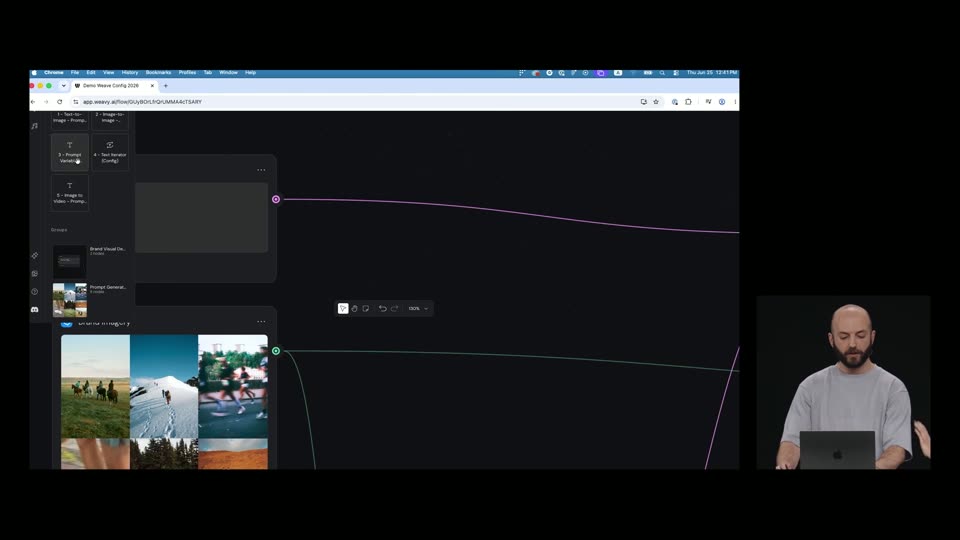Image resolution: width=960 pixels, height=540 pixels.
Task: Open the View menu
Action: tap(108, 73)
